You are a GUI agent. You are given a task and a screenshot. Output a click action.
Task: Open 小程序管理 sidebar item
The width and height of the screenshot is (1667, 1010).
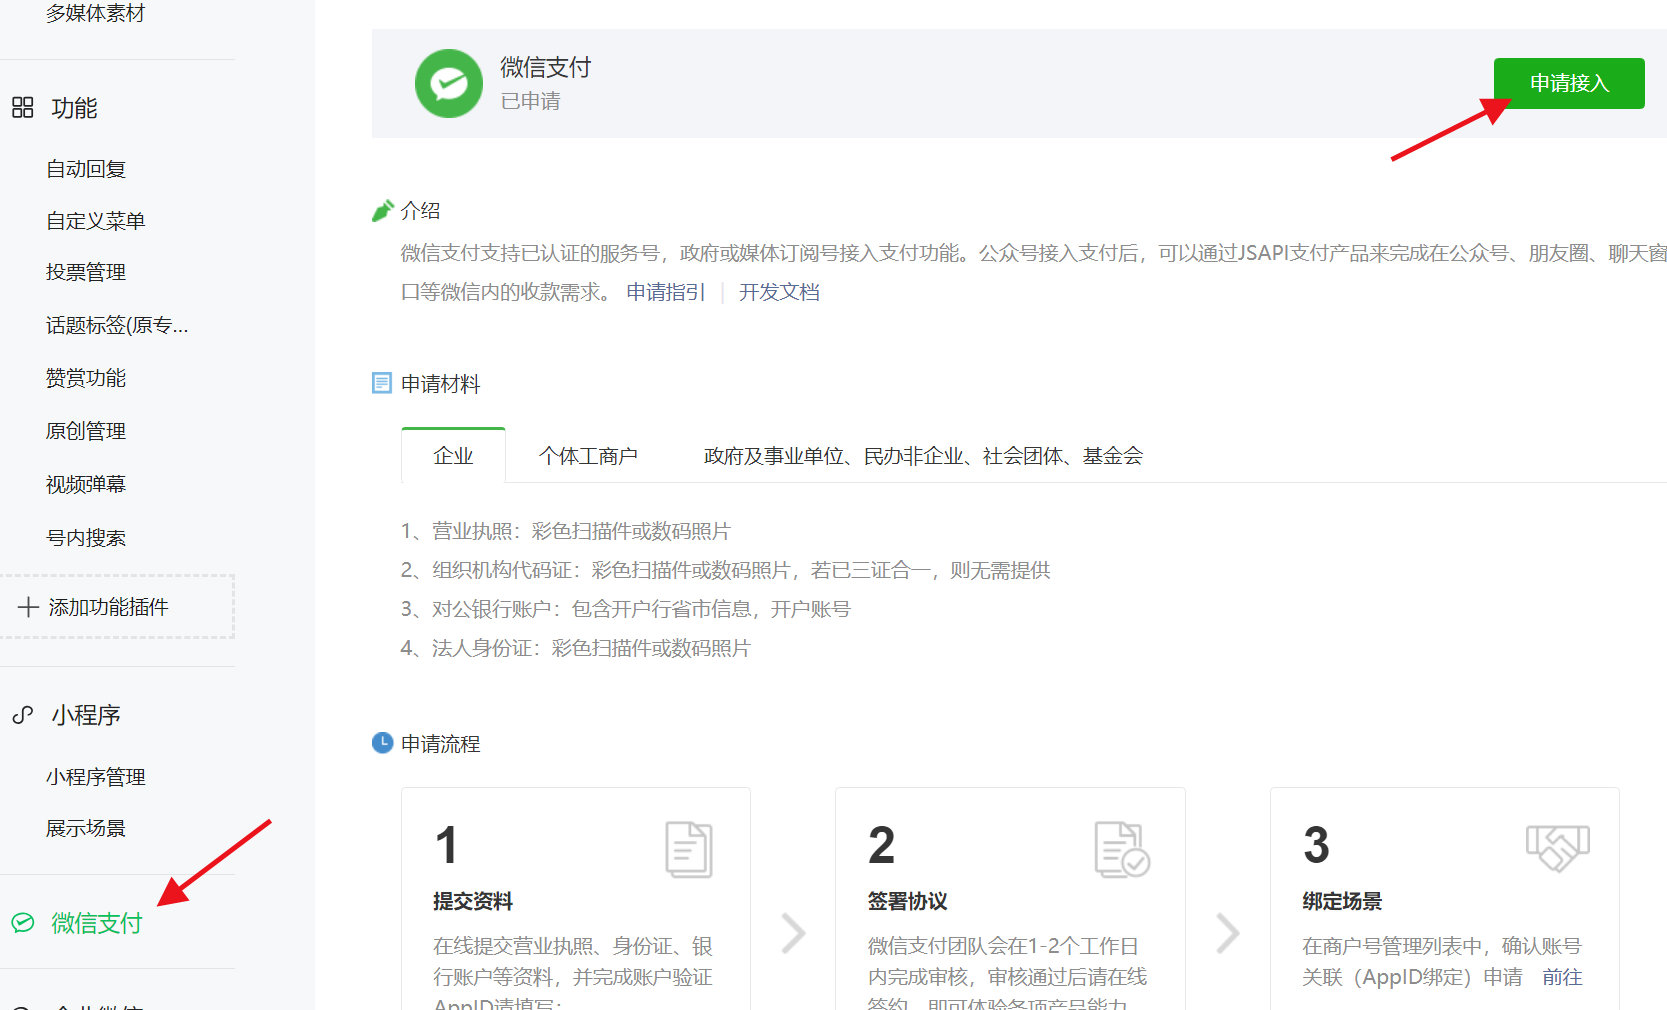[x=96, y=777]
